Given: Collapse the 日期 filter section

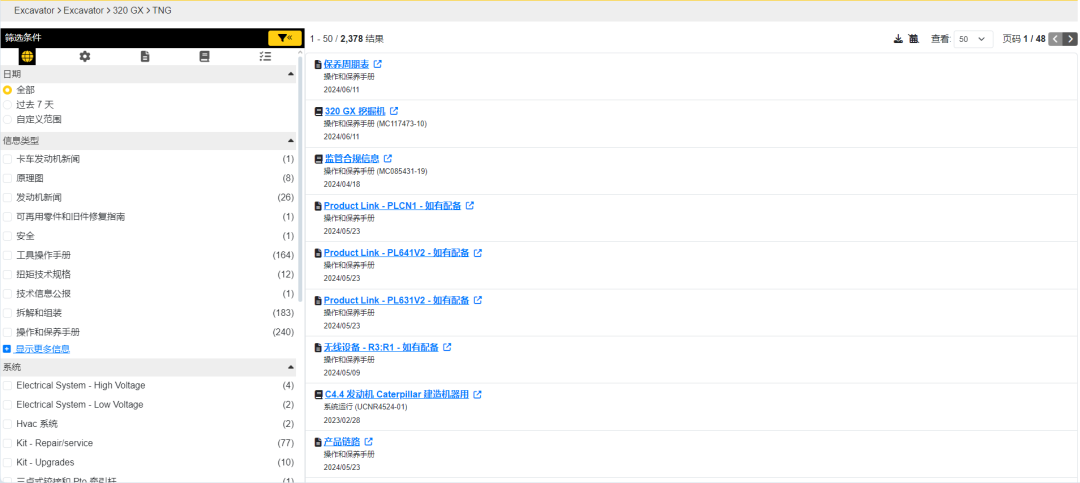Looking at the screenshot, I should [x=290, y=74].
